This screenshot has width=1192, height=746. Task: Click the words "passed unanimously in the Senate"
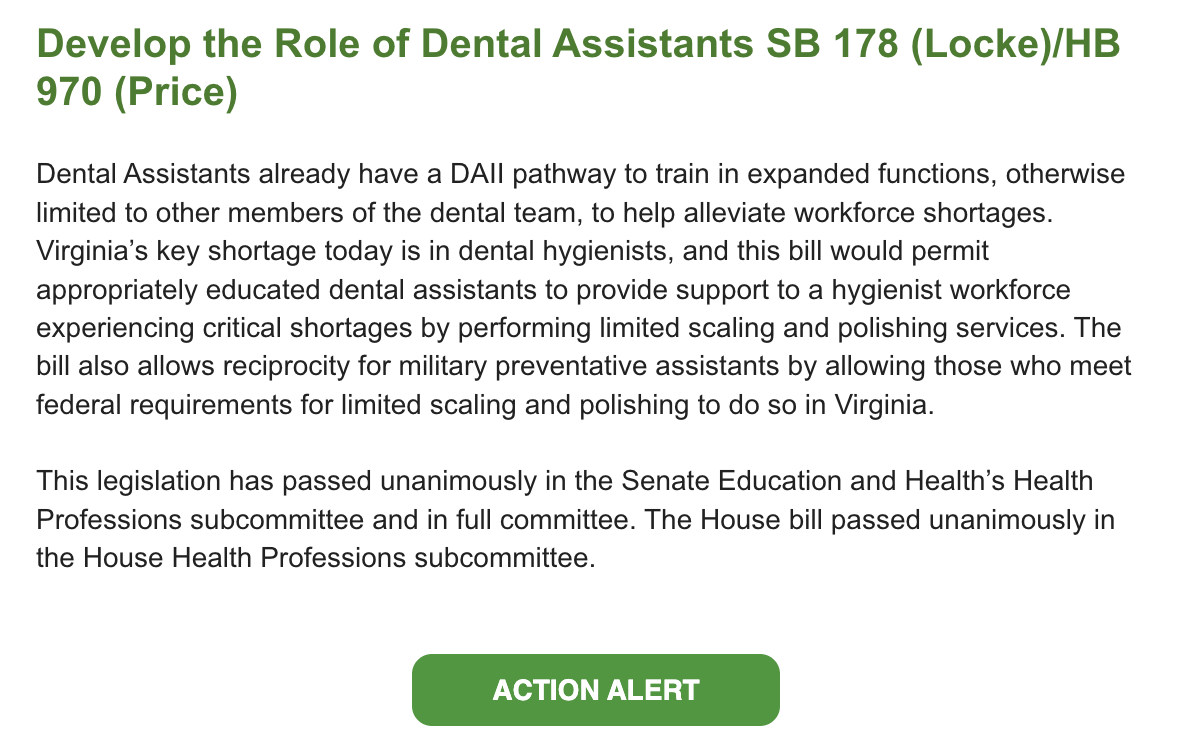[472, 481]
